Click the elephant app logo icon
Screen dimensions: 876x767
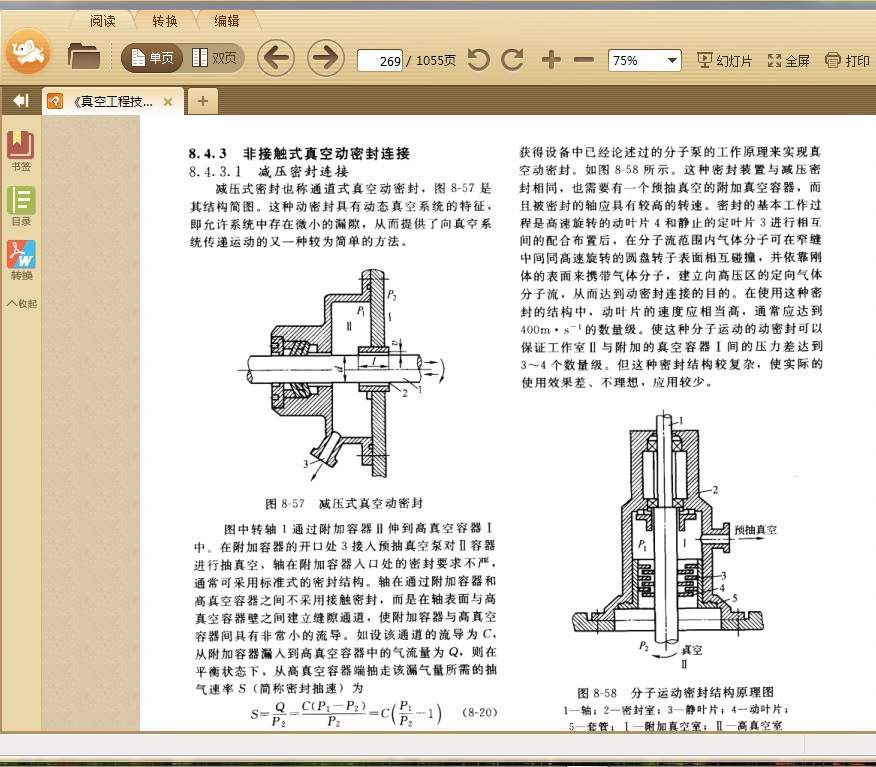pos(28,53)
